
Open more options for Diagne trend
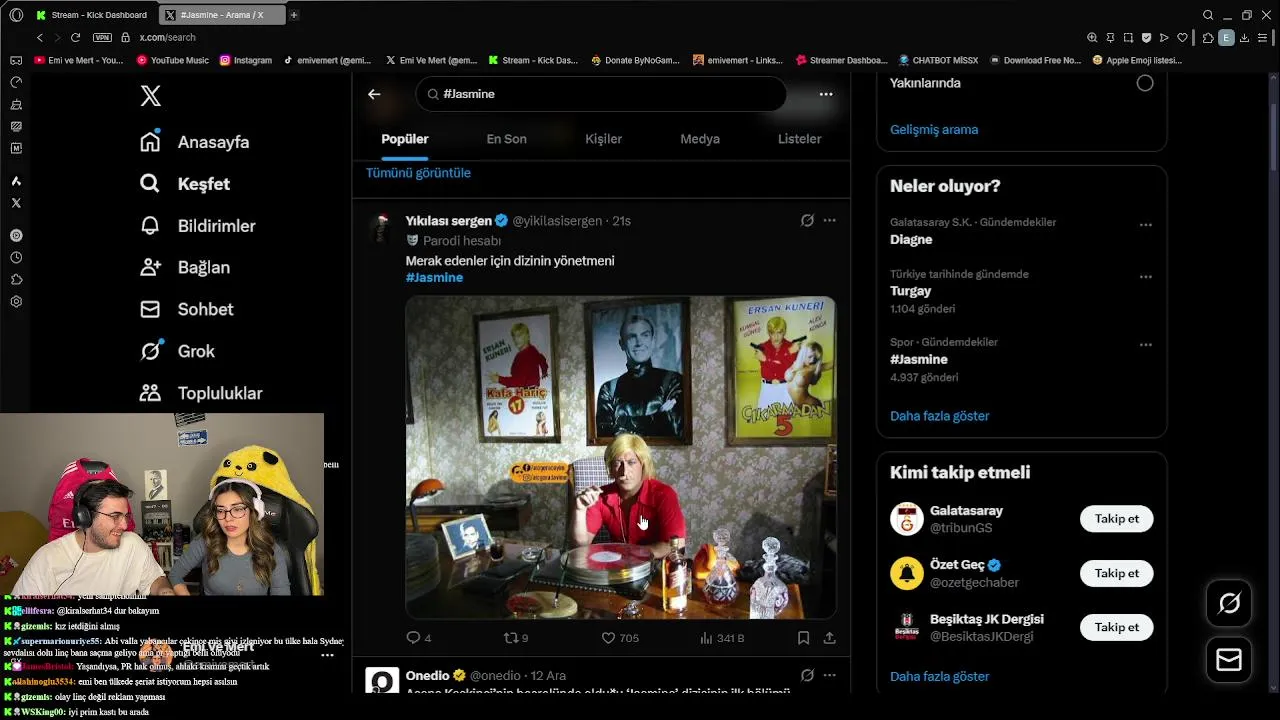coord(1145,225)
